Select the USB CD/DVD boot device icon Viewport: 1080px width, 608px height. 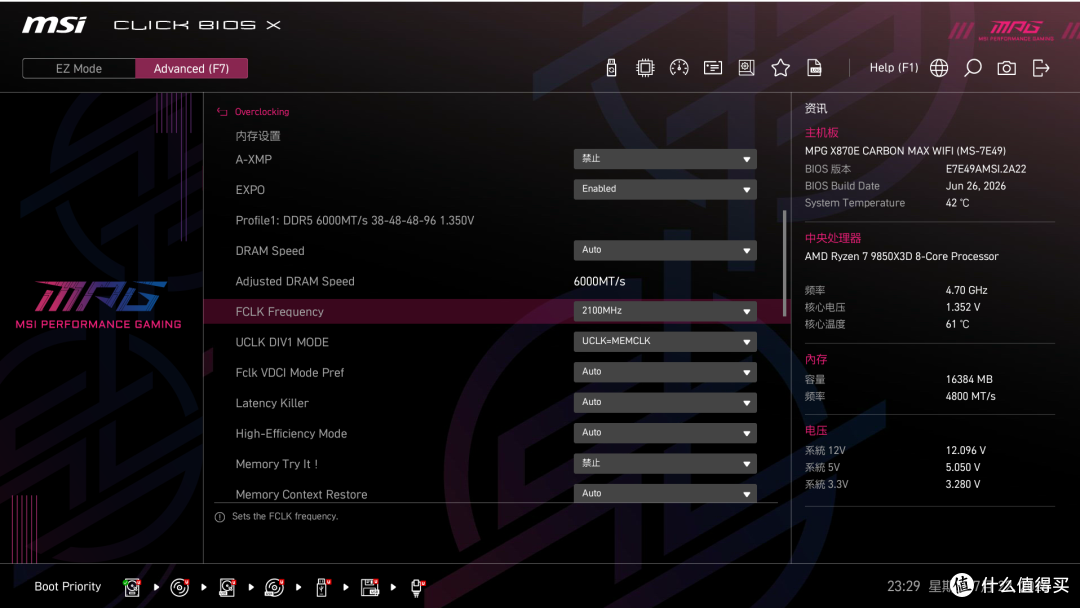(x=274, y=587)
